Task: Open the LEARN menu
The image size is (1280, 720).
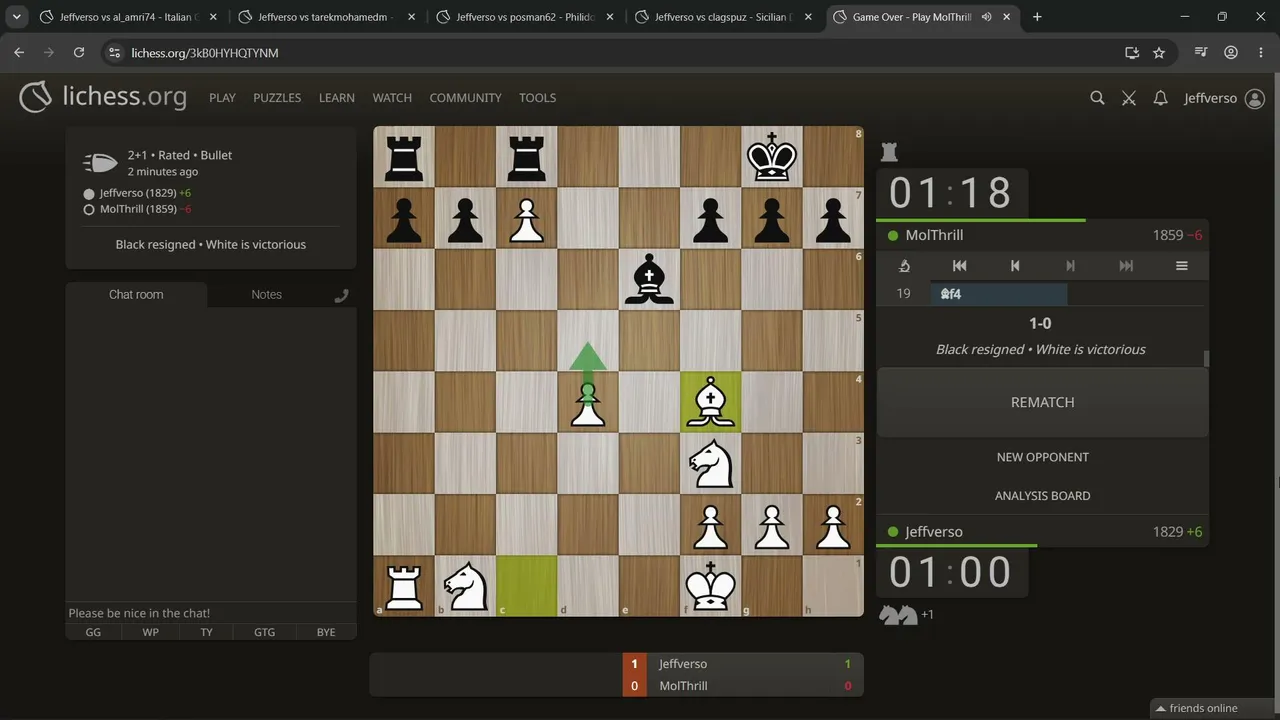Action: click(337, 98)
